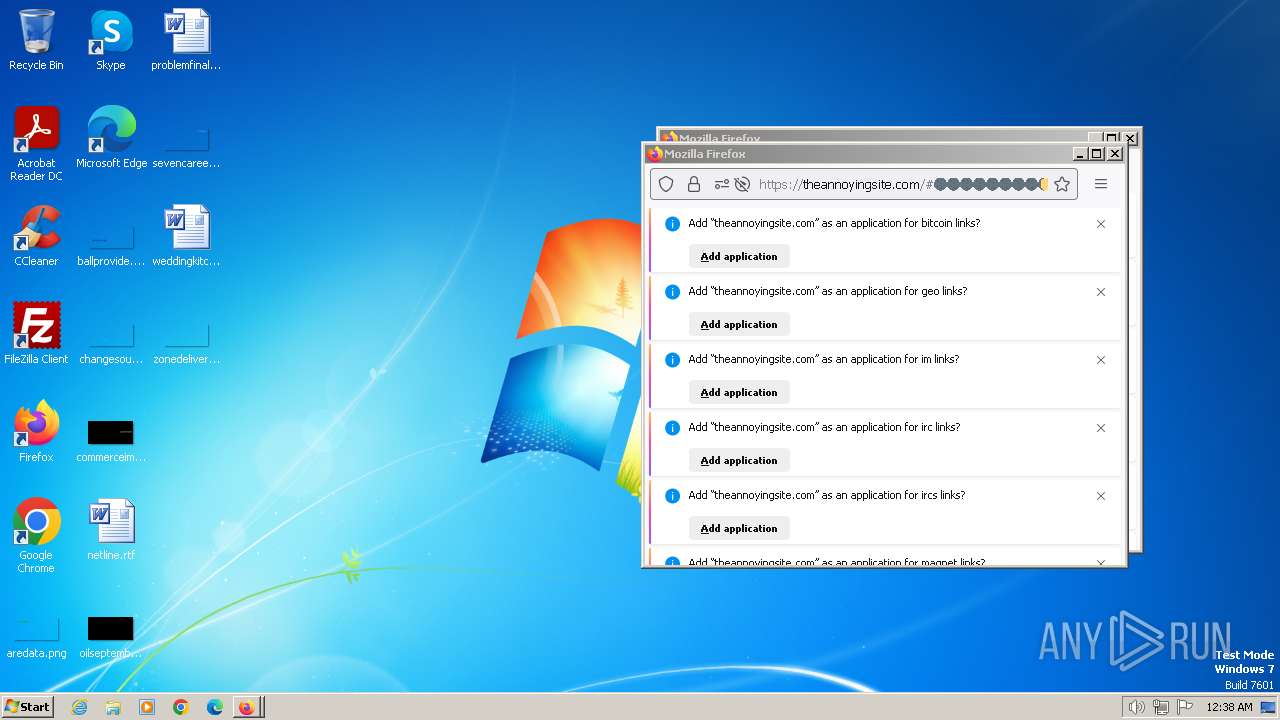This screenshot has height=720, width=1280.
Task: Dismiss the irc links notification
Action: (x=1101, y=428)
